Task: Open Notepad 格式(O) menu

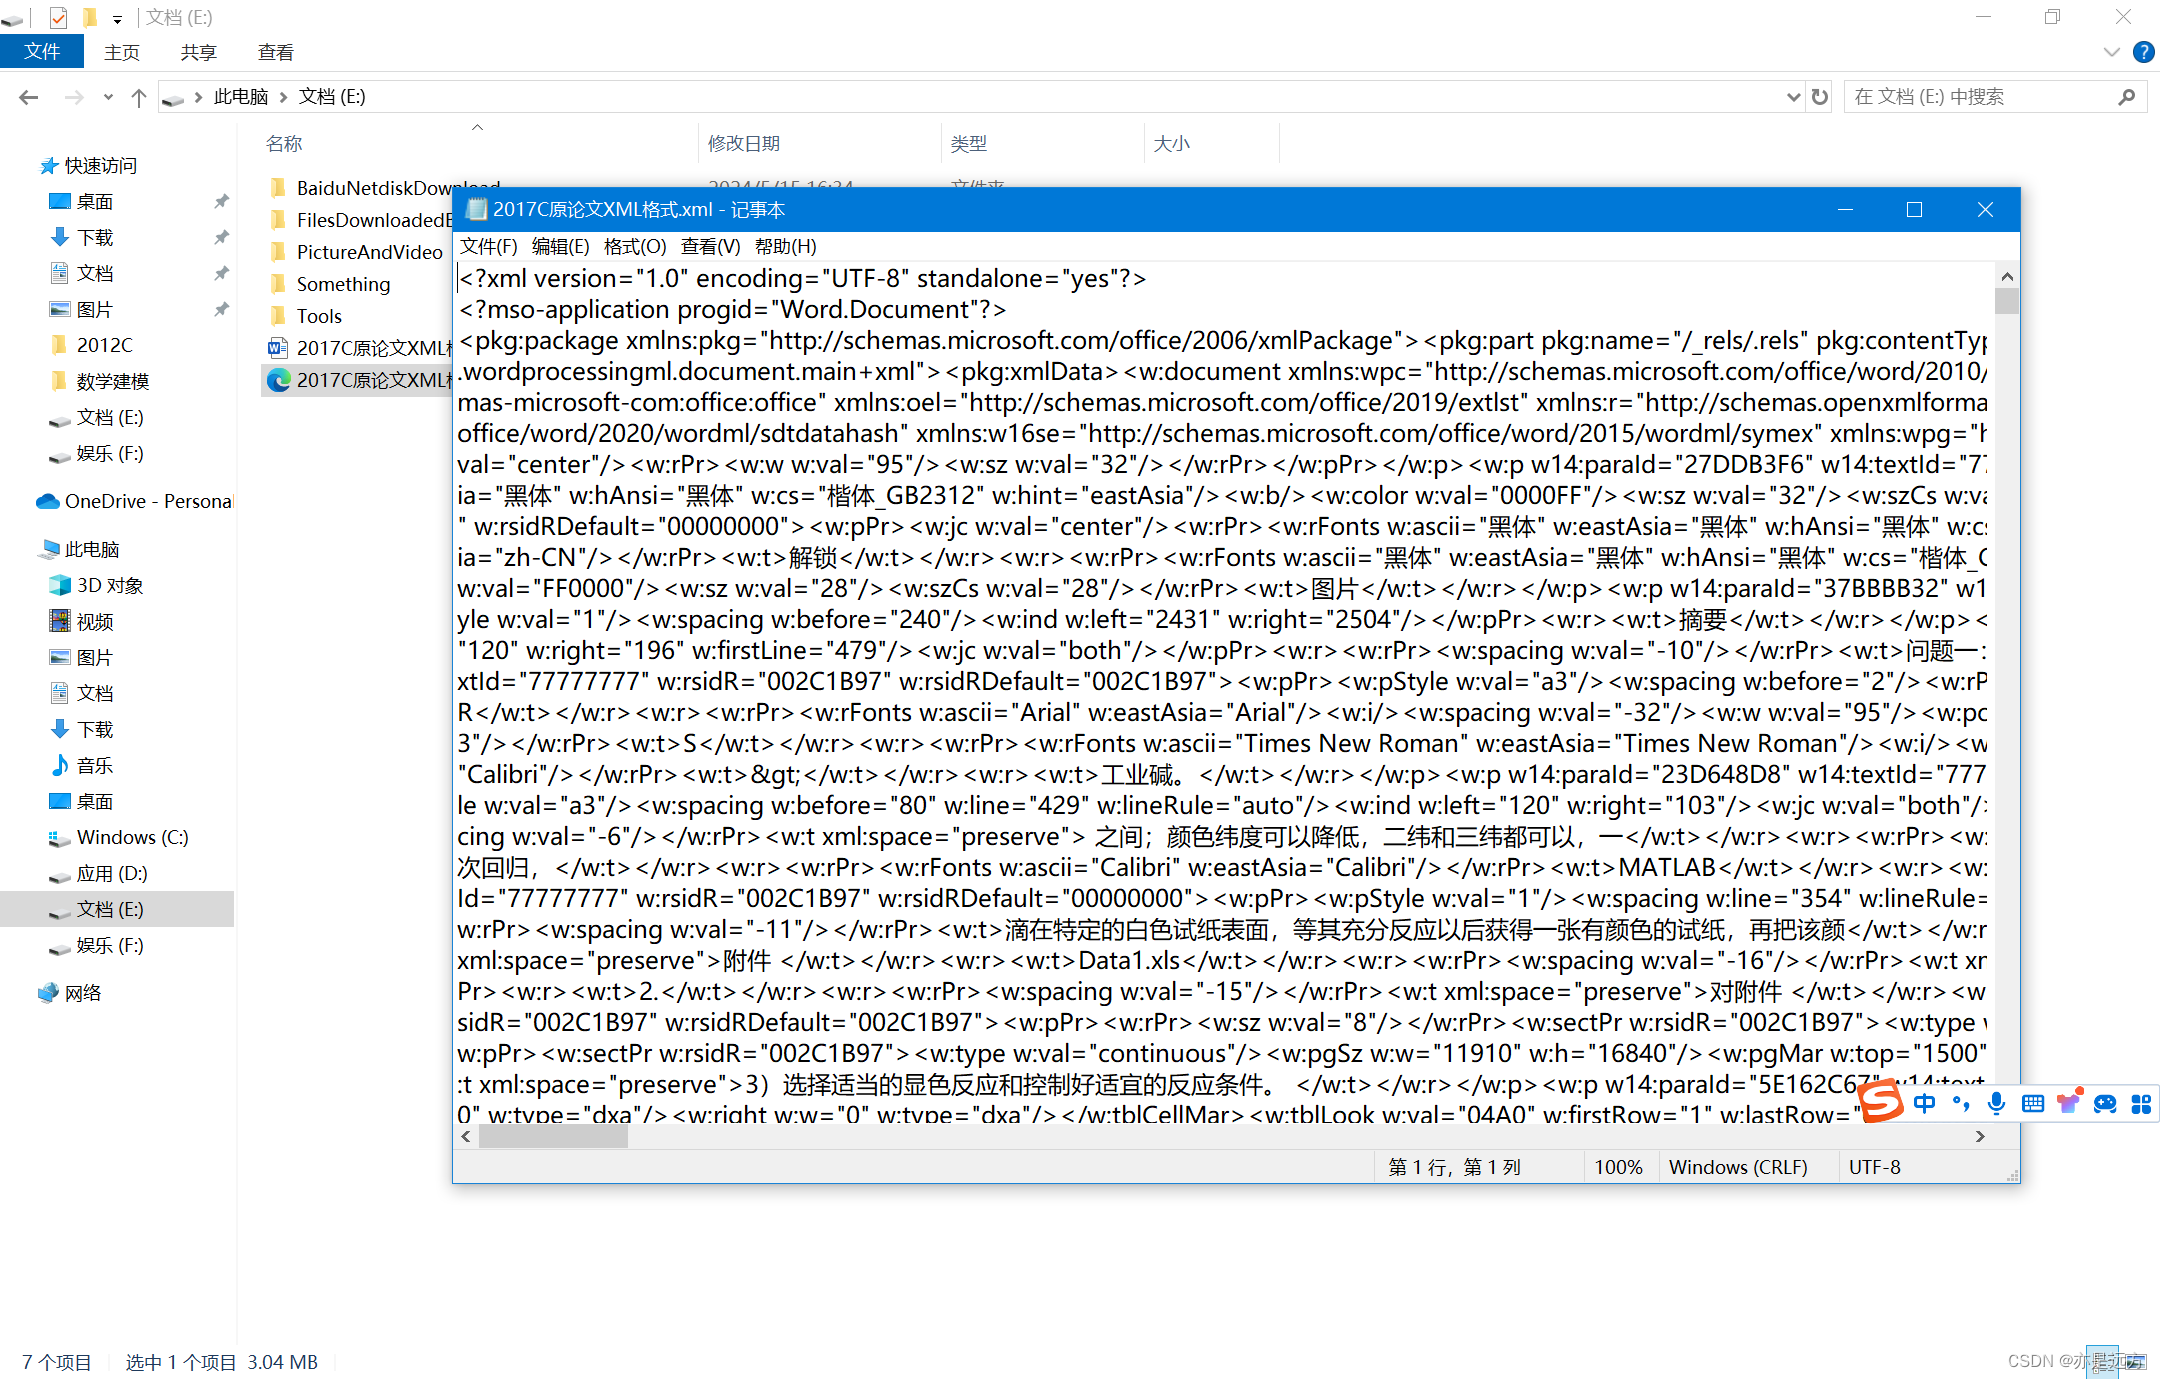Action: [635, 246]
